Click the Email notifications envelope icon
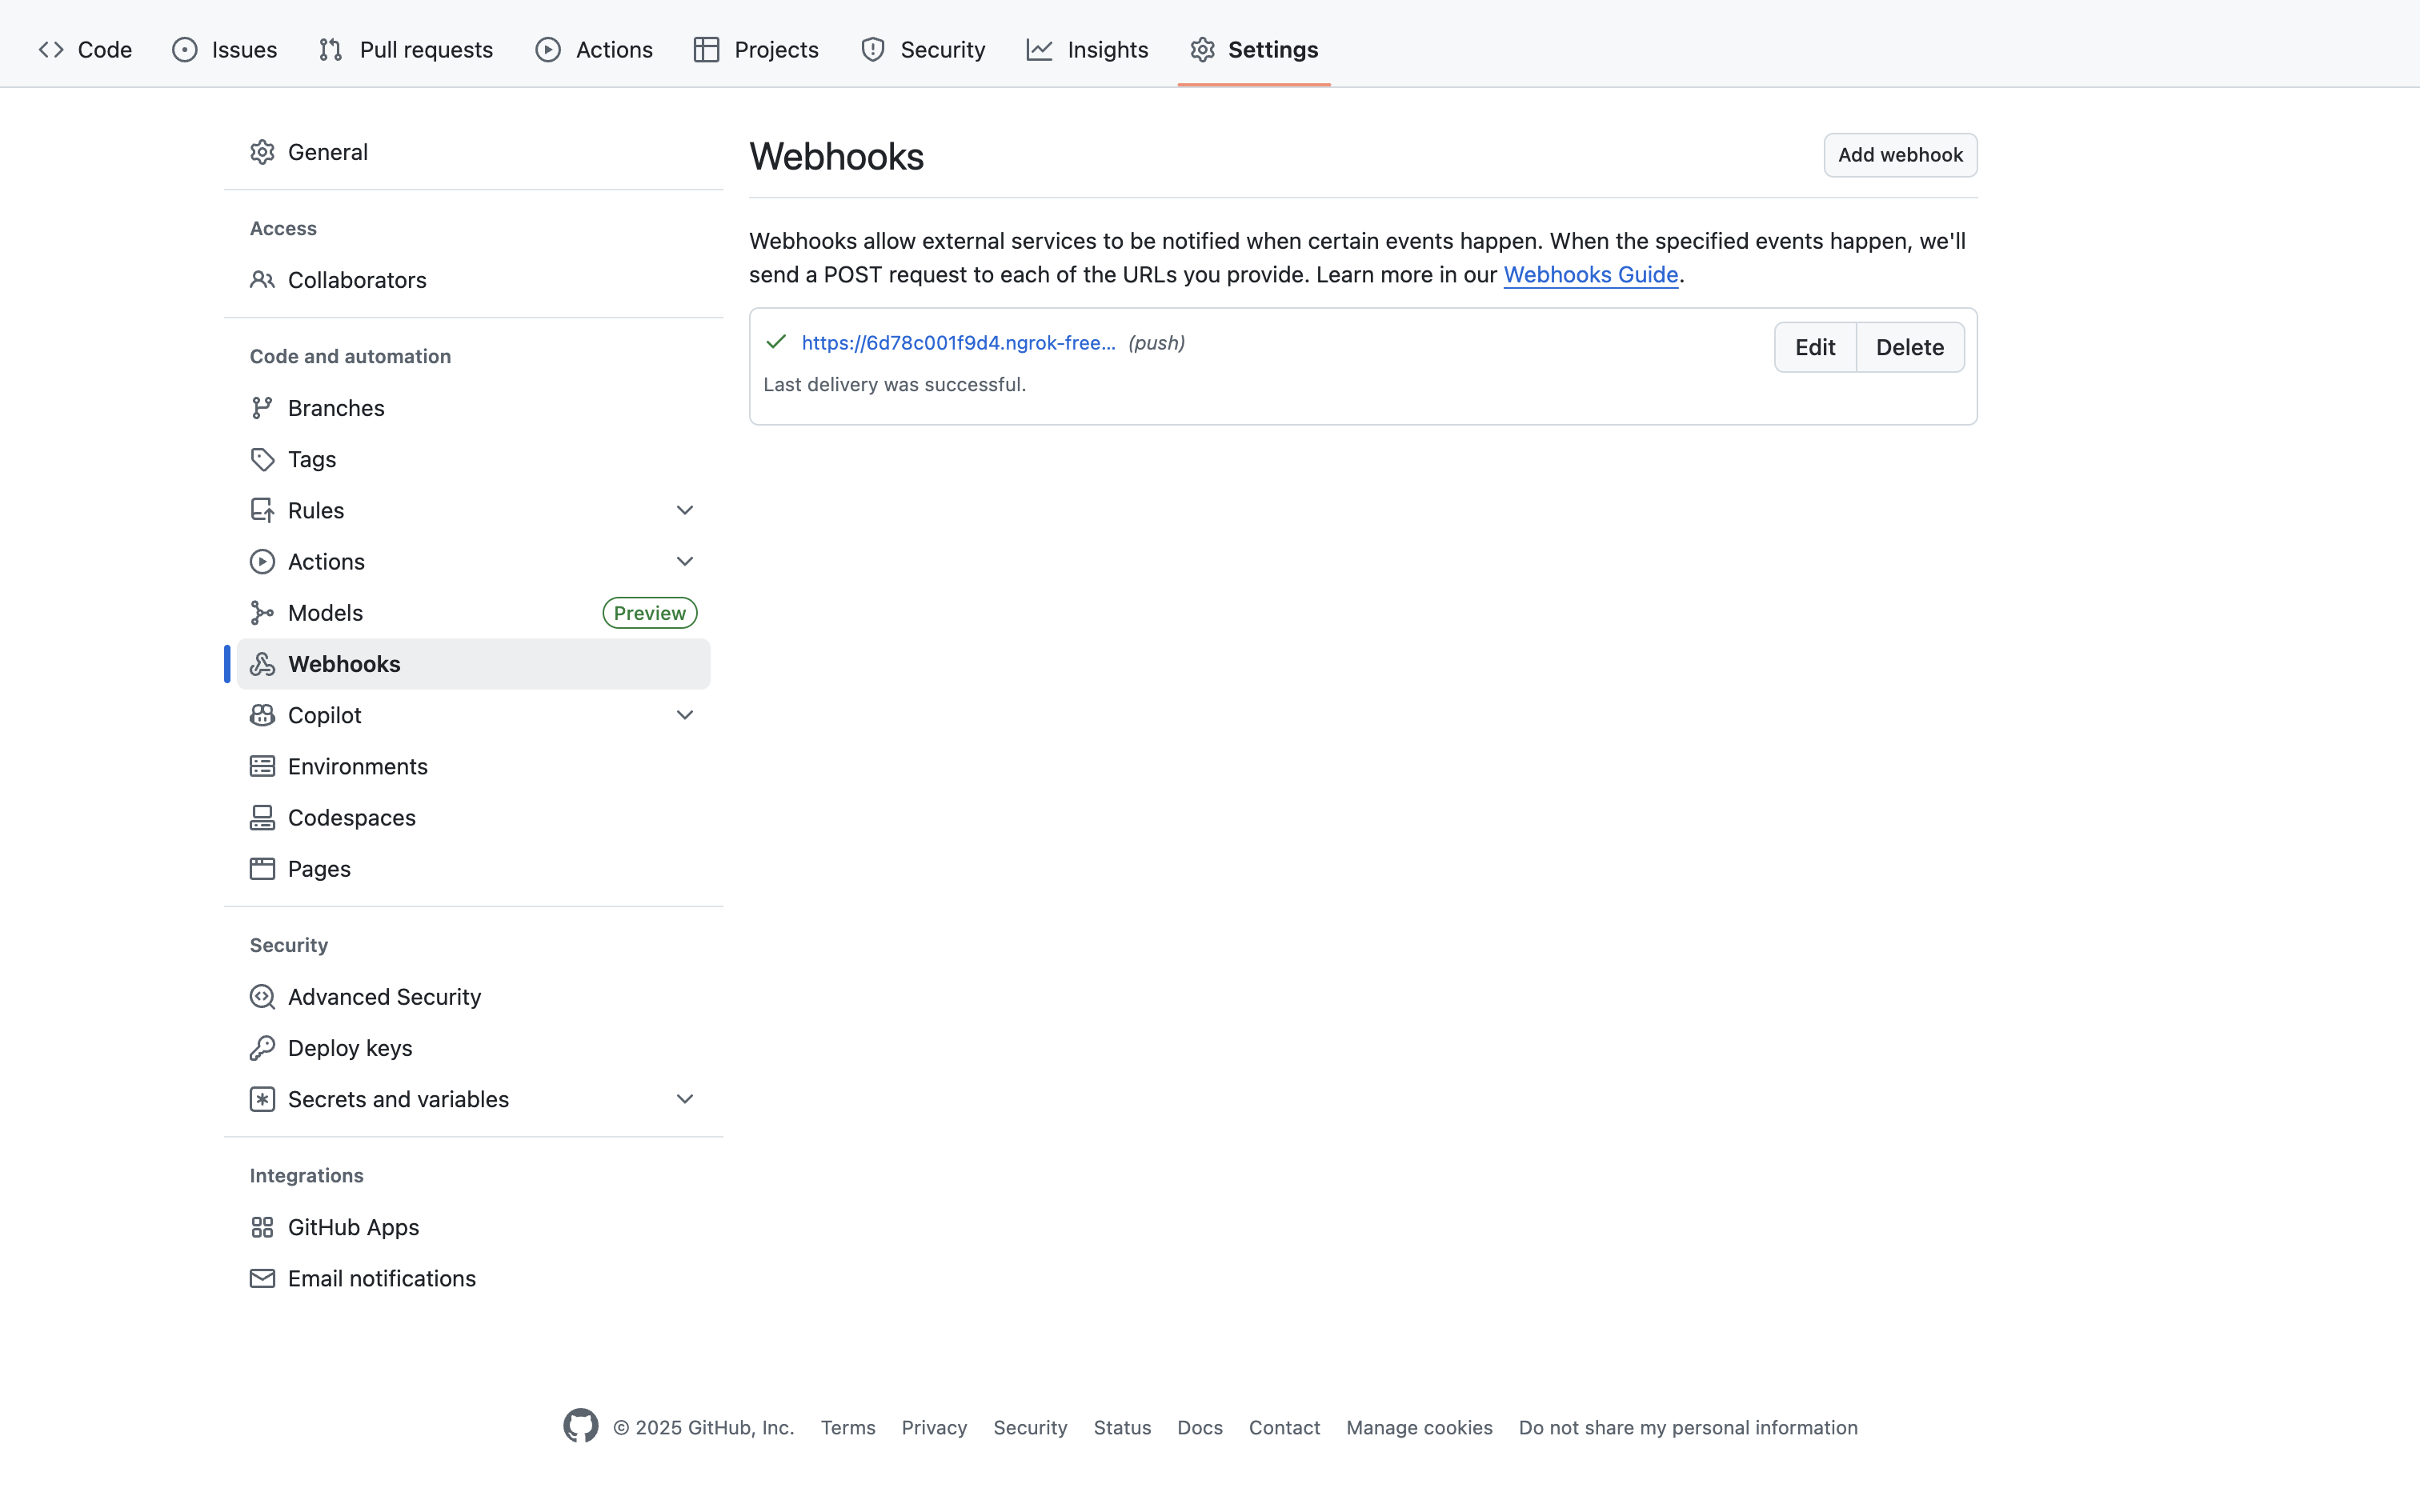 (x=262, y=1278)
